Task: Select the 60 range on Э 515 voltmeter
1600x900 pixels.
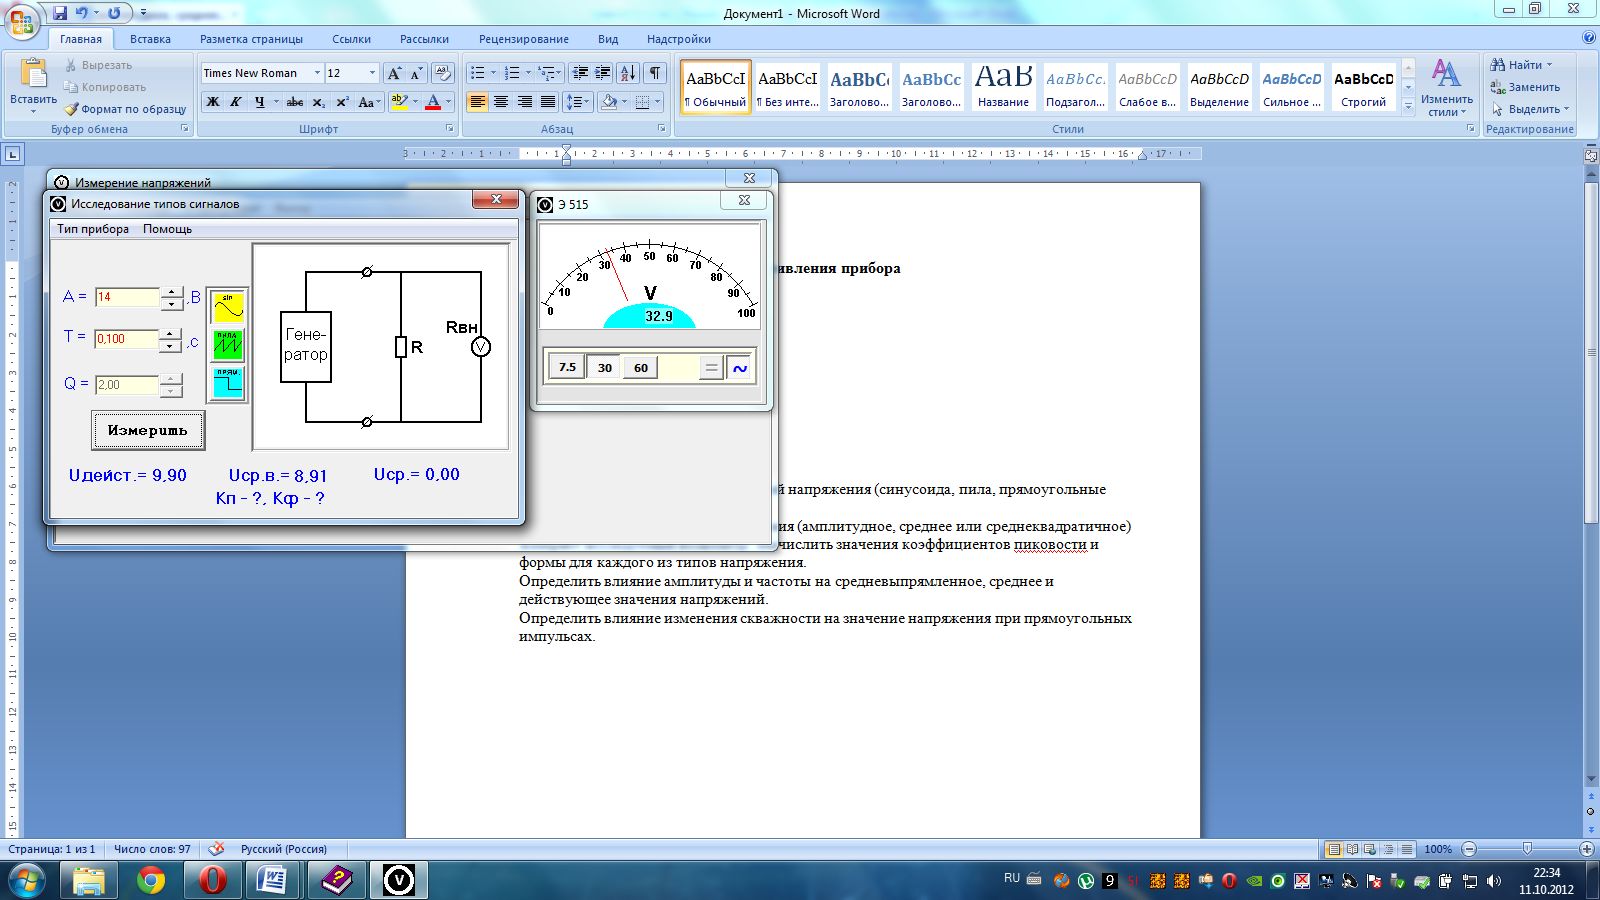Action: [x=641, y=368]
